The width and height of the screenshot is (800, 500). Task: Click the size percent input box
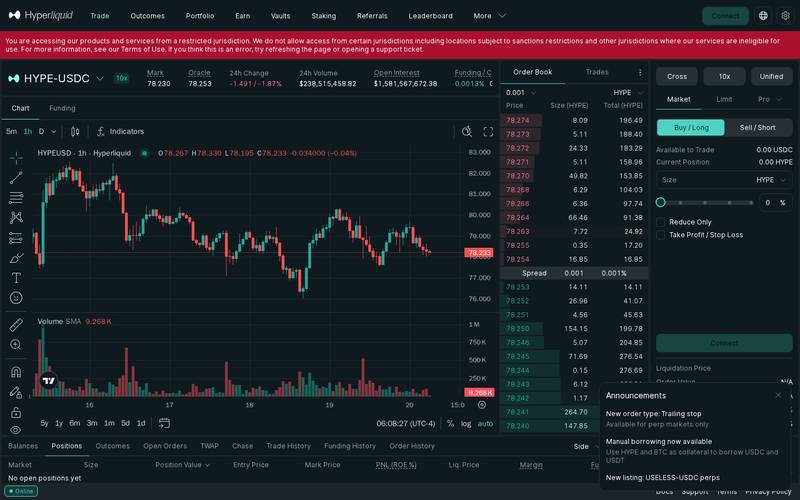pos(776,203)
